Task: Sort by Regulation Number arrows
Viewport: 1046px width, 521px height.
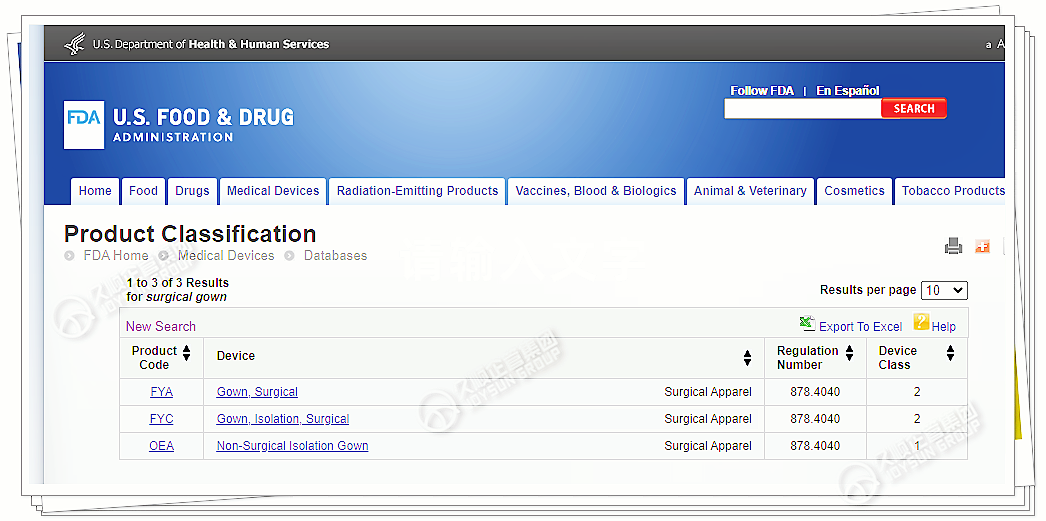Action: click(849, 353)
